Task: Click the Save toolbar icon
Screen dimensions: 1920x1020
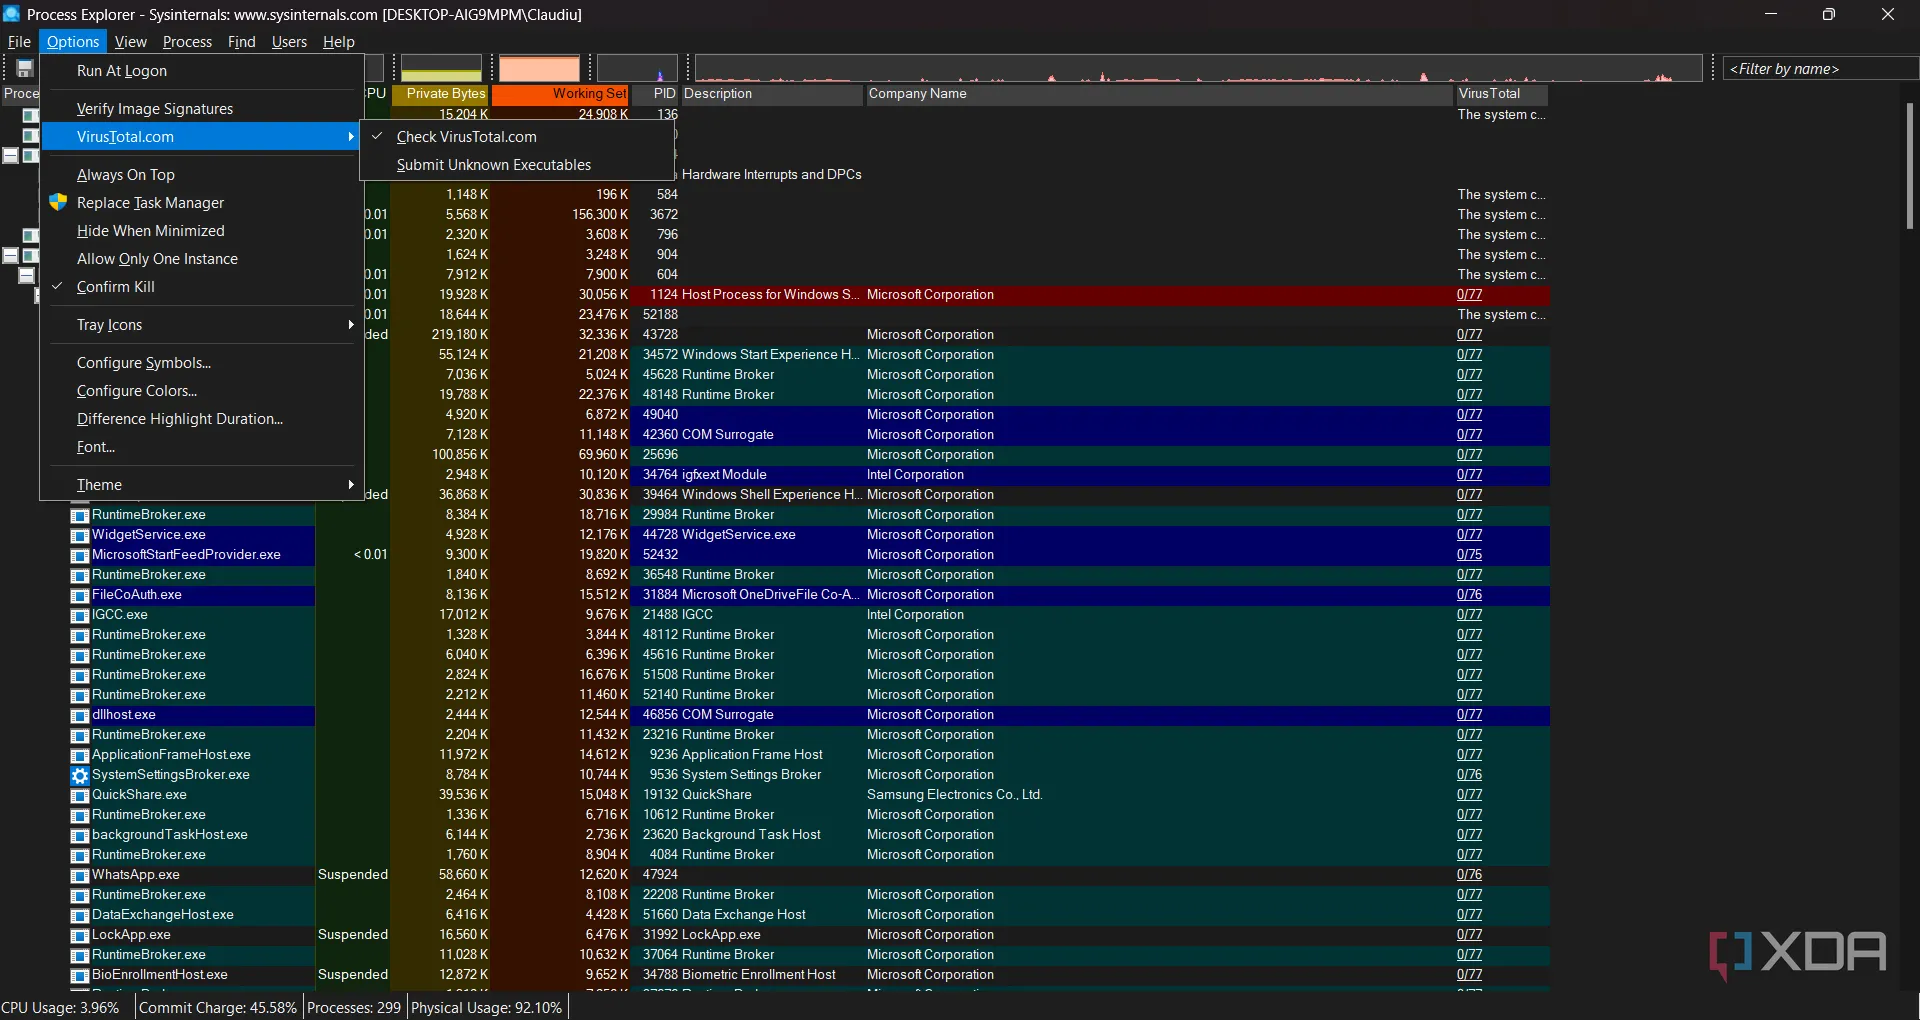Action: pos(25,68)
